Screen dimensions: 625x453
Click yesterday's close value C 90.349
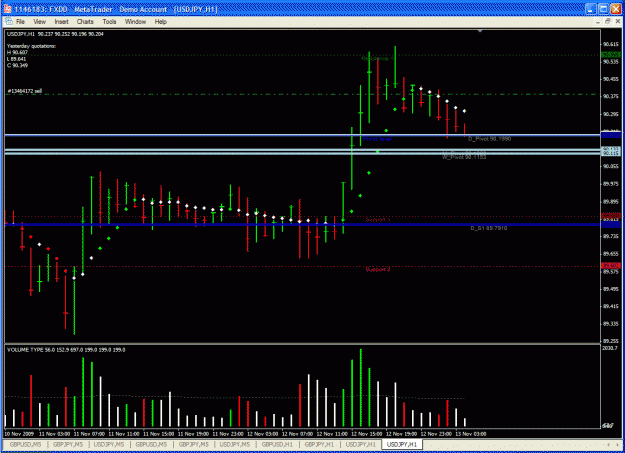(x=17, y=65)
